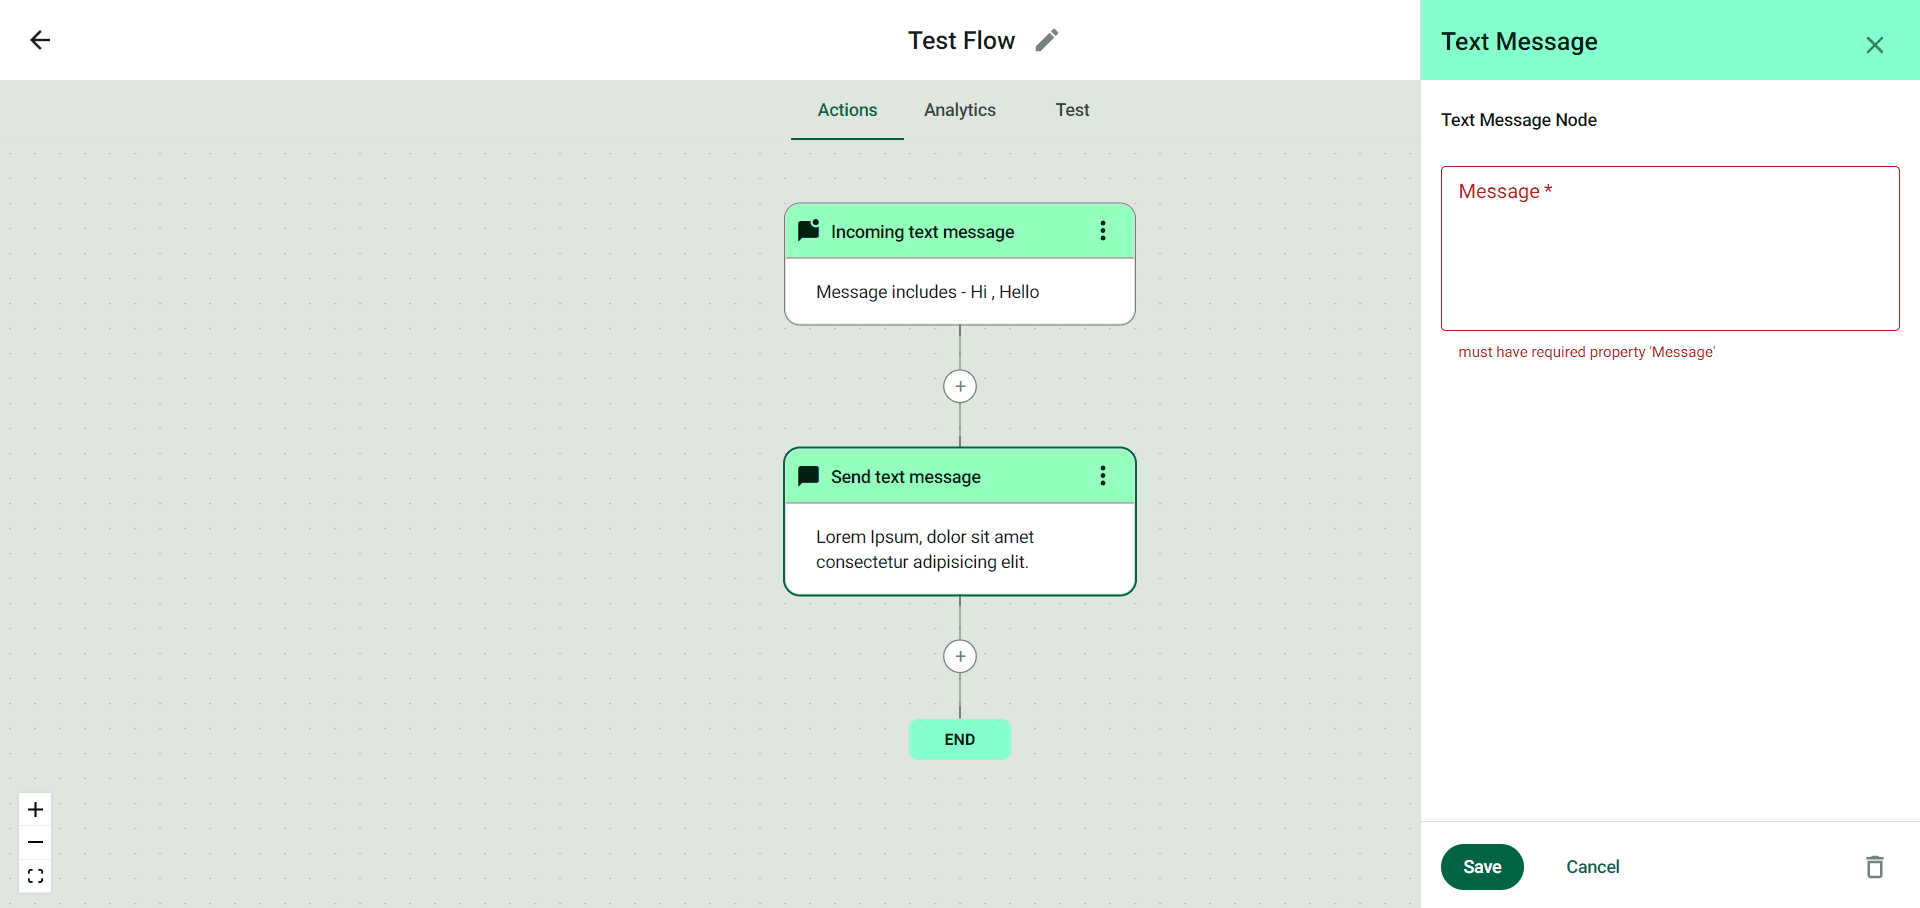
Task: Select the Actions tab
Action: click(x=847, y=110)
